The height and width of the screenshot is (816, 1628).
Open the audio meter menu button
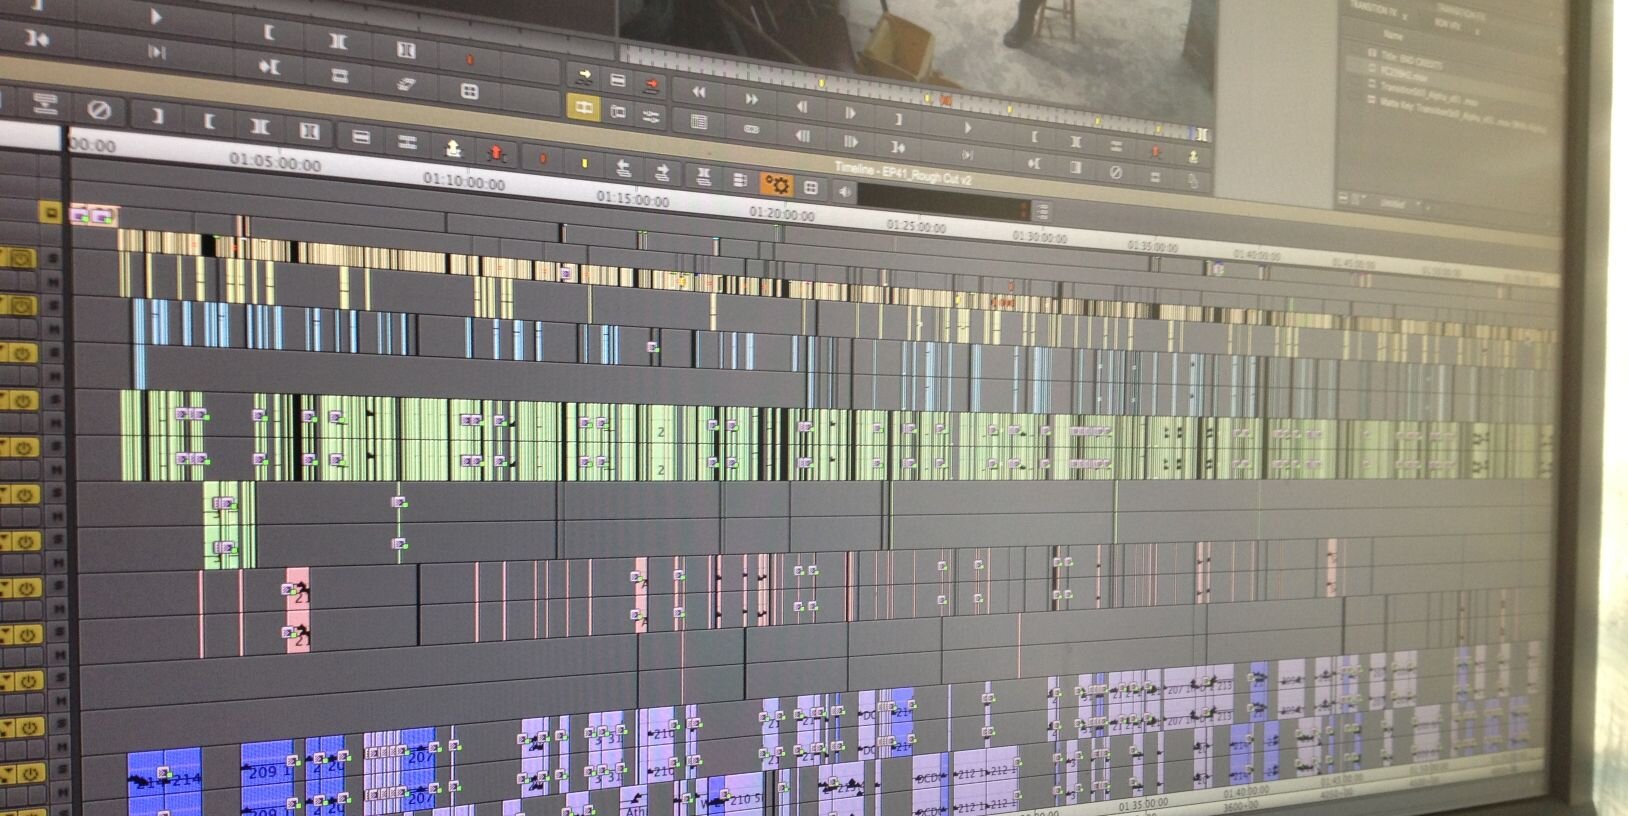pyautogui.click(x=1041, y=211)
